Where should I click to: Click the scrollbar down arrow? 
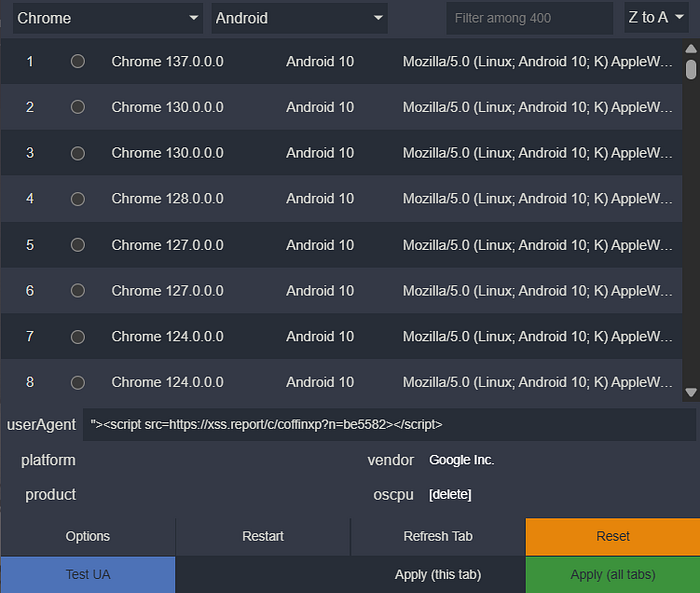(x=691, y=393)
